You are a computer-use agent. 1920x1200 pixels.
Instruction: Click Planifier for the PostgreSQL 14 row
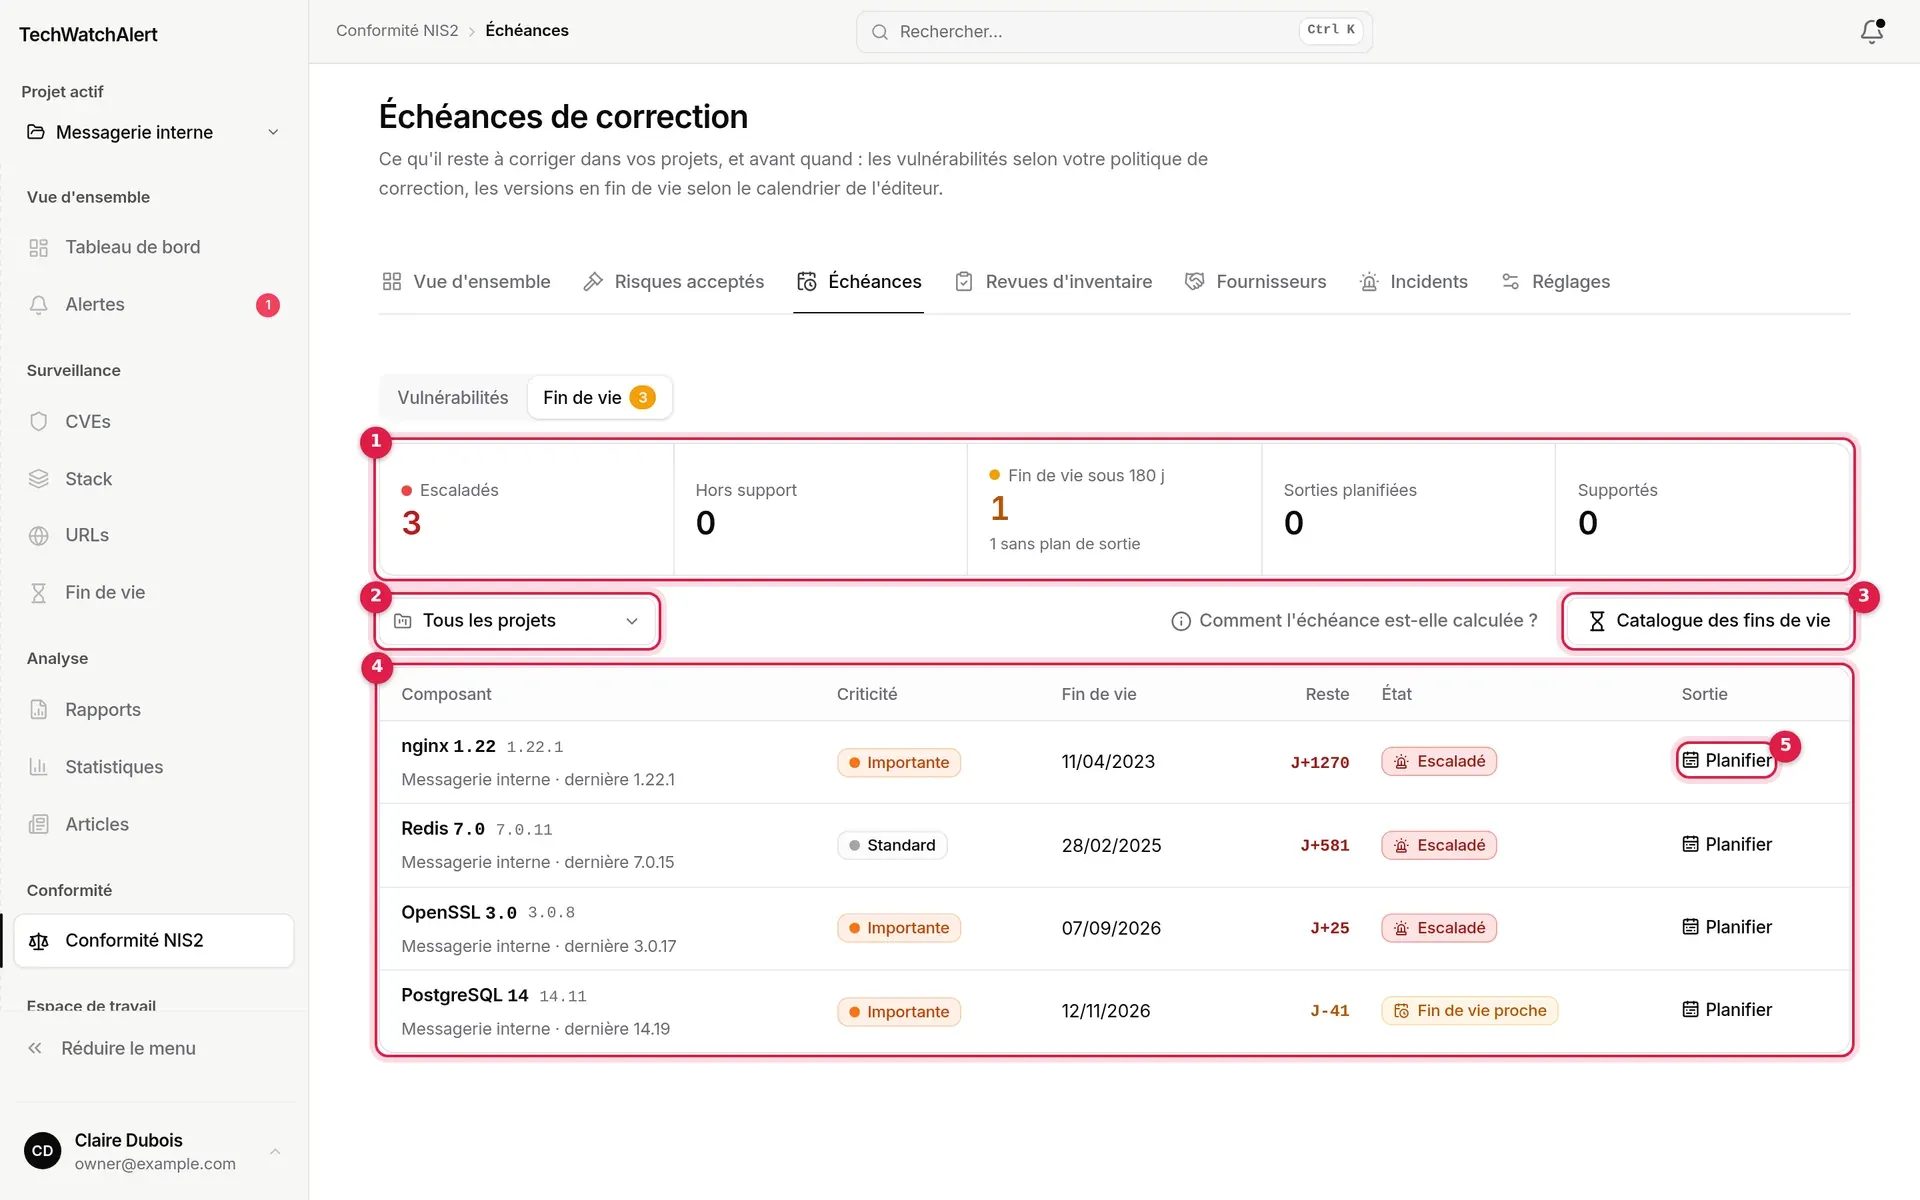[x=1727, y=1011]
